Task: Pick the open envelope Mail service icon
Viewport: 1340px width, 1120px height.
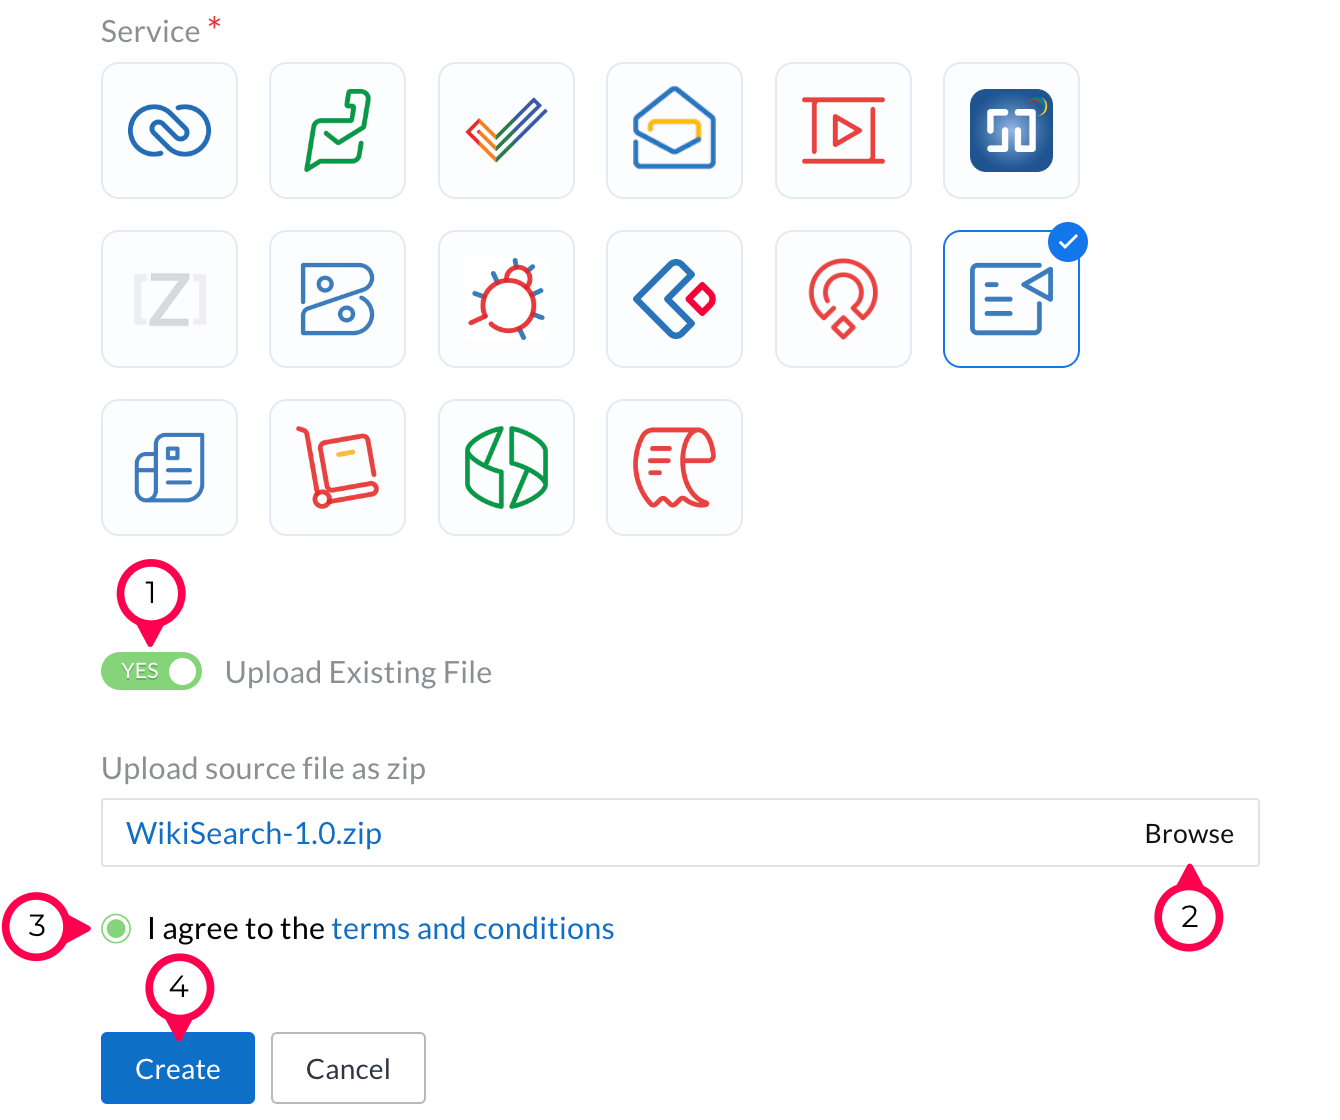Action: tap(674, 131)
